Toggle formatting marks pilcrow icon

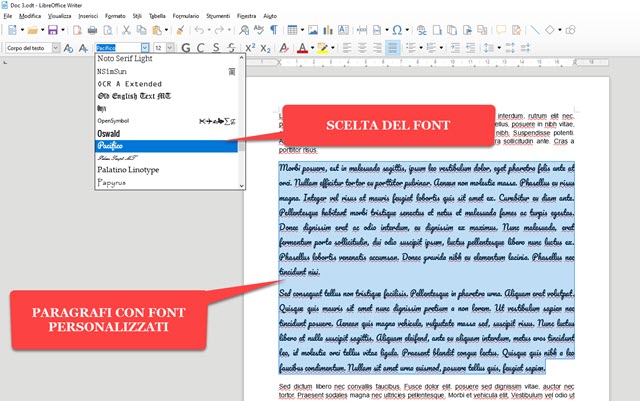tap(274, 30)
